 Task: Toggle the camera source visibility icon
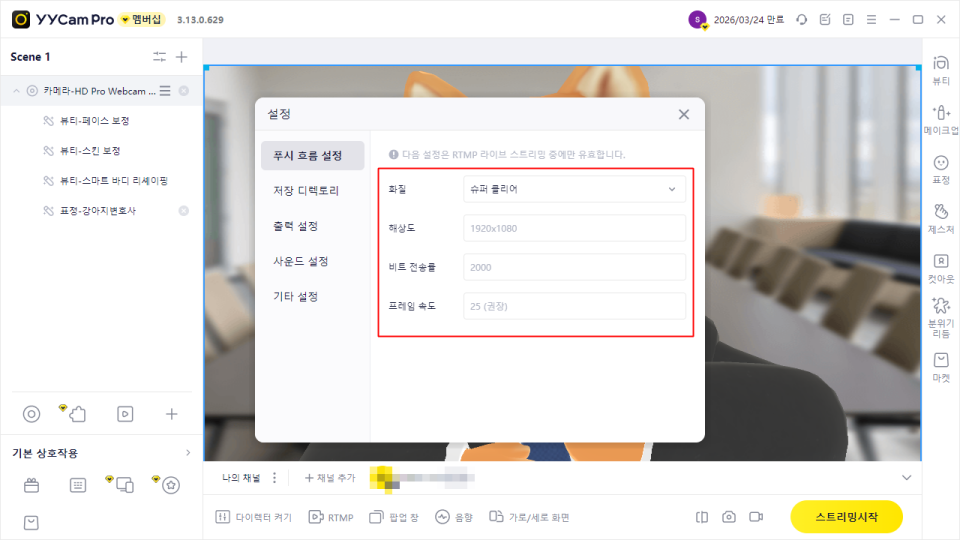coord(32,91)
